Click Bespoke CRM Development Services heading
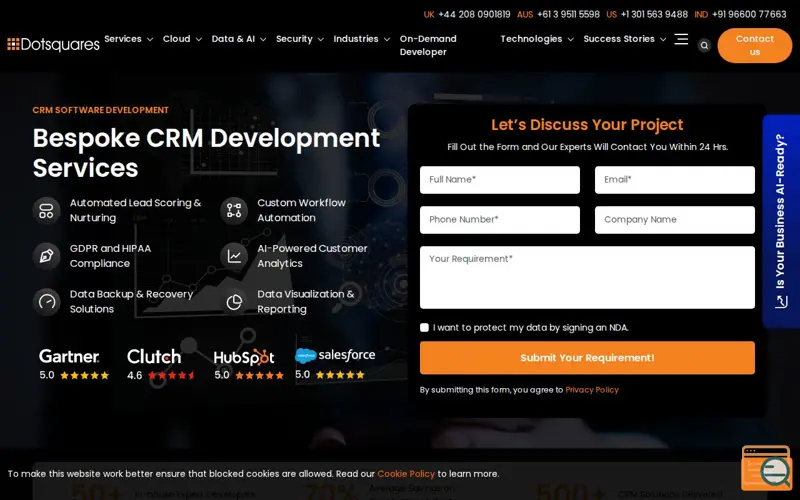The width and height of the screenshot is (800, 500). (206, 153)
